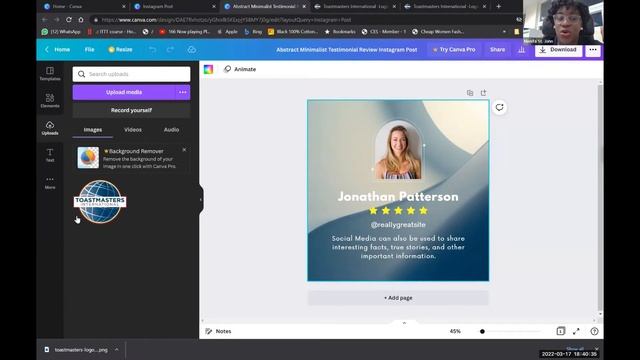The image size is (640, 360).
Task: Click the Download button
Action: tap(558, 50)
